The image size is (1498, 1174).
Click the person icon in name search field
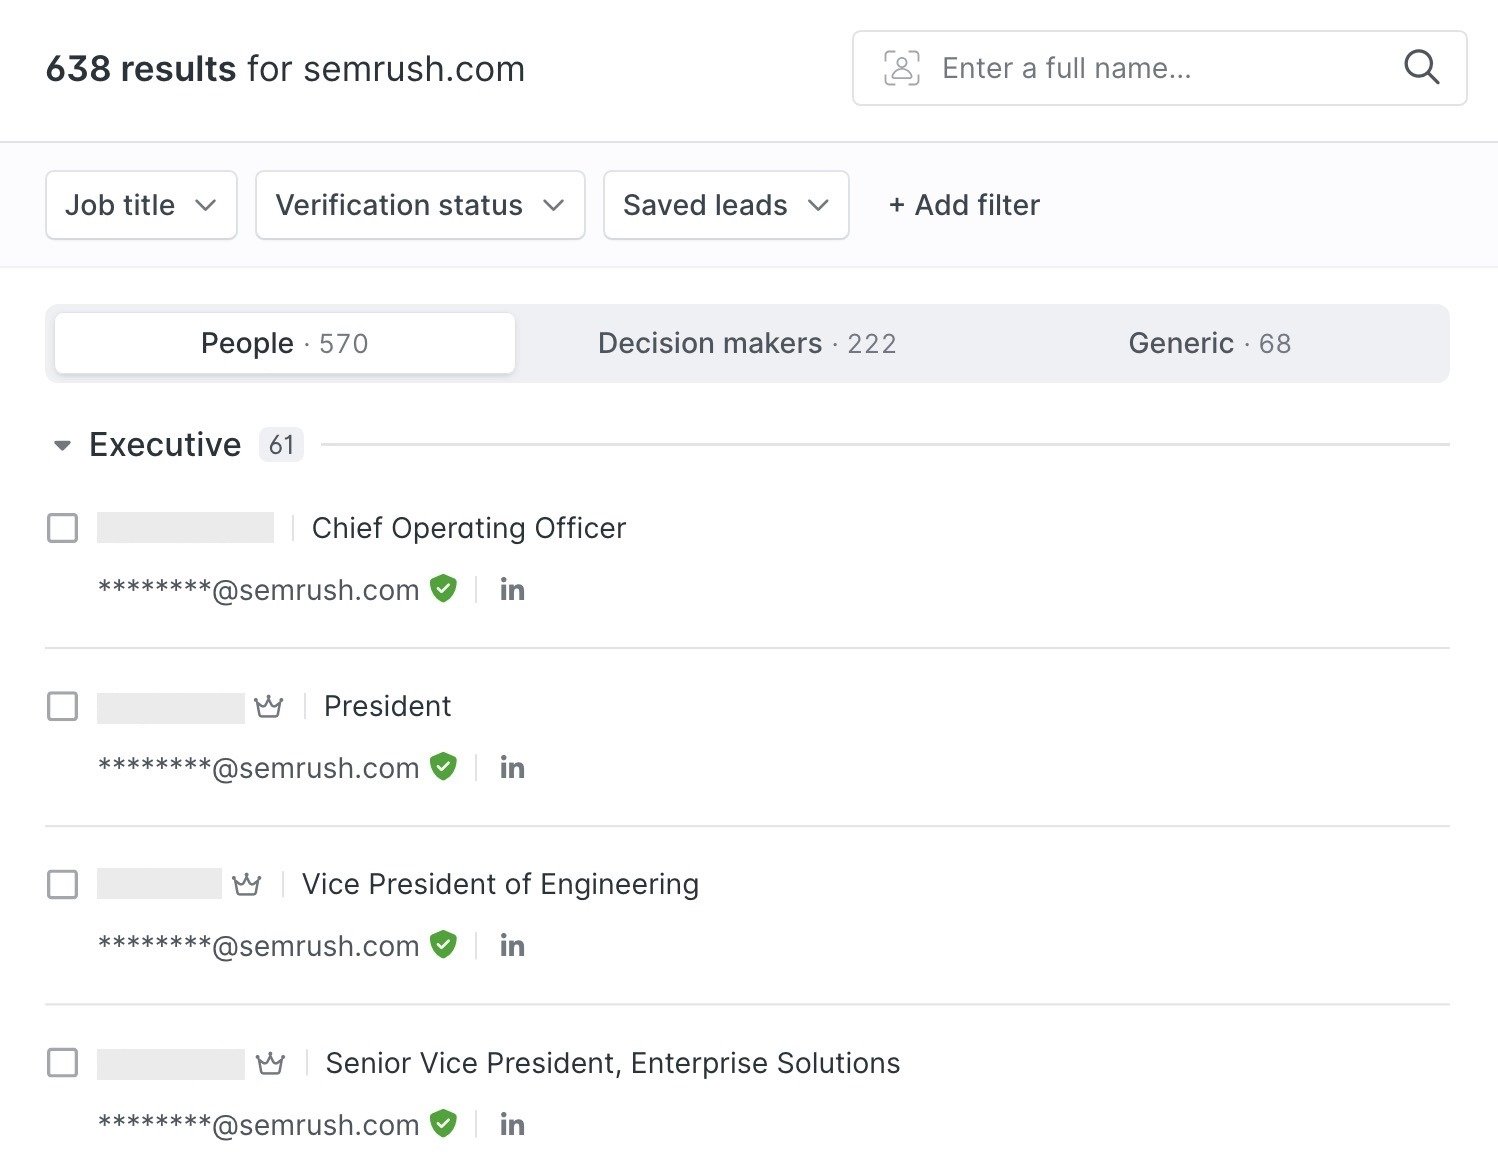pyautogui.click(x=901, y=68)
